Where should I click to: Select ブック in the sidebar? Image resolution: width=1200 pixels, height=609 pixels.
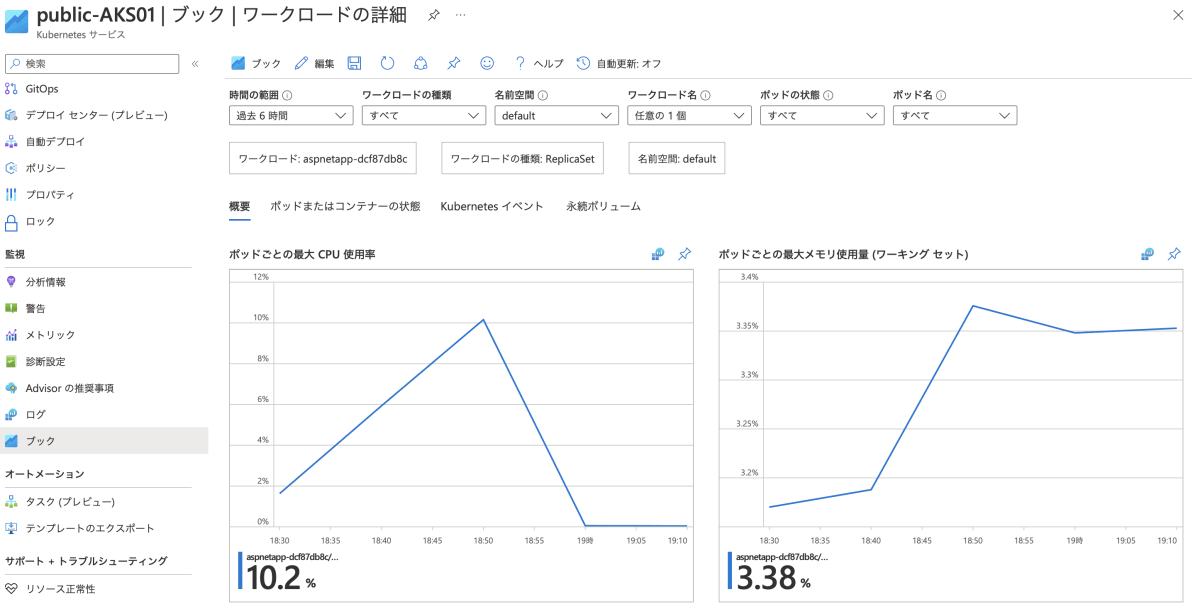(x=104, y=441)
